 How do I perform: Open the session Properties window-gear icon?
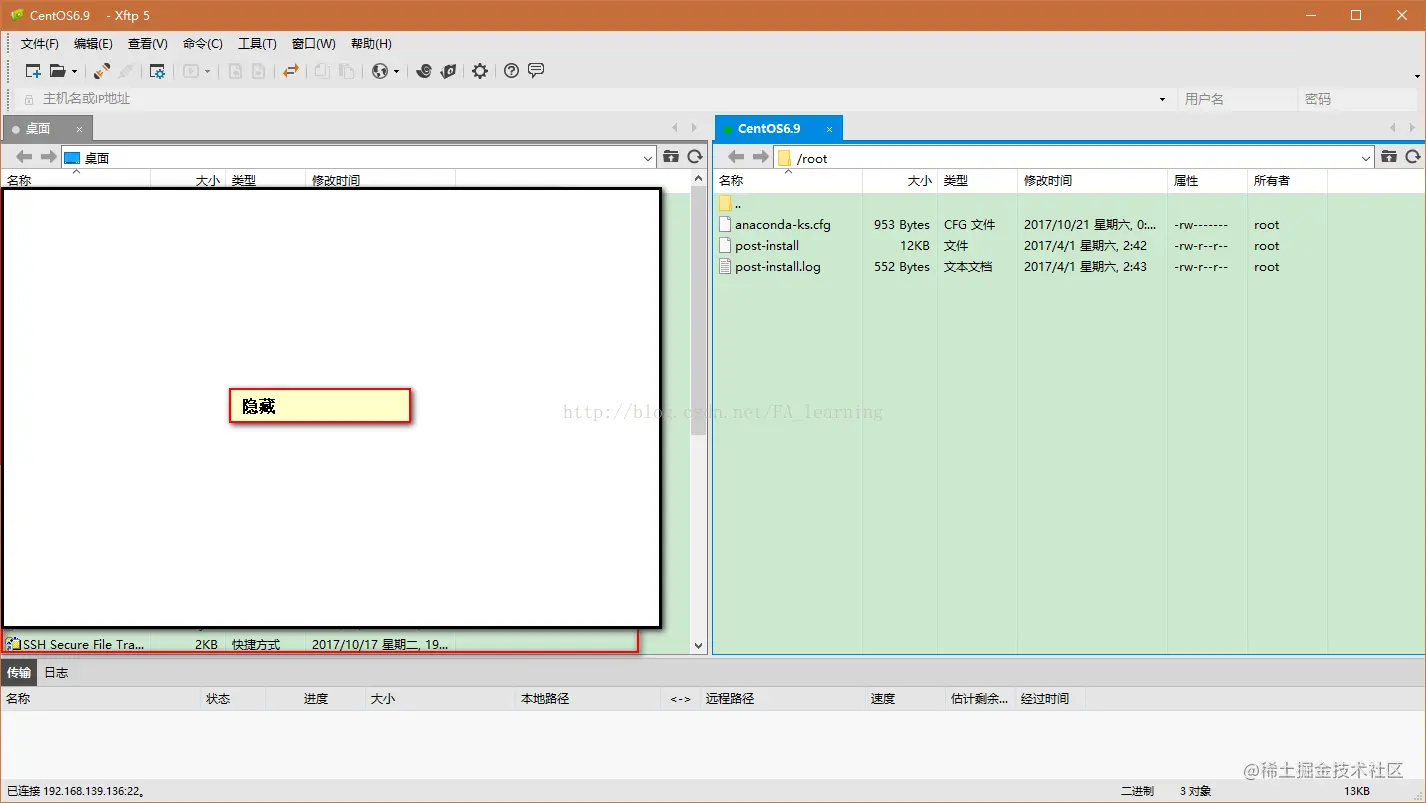pos(157,71)
